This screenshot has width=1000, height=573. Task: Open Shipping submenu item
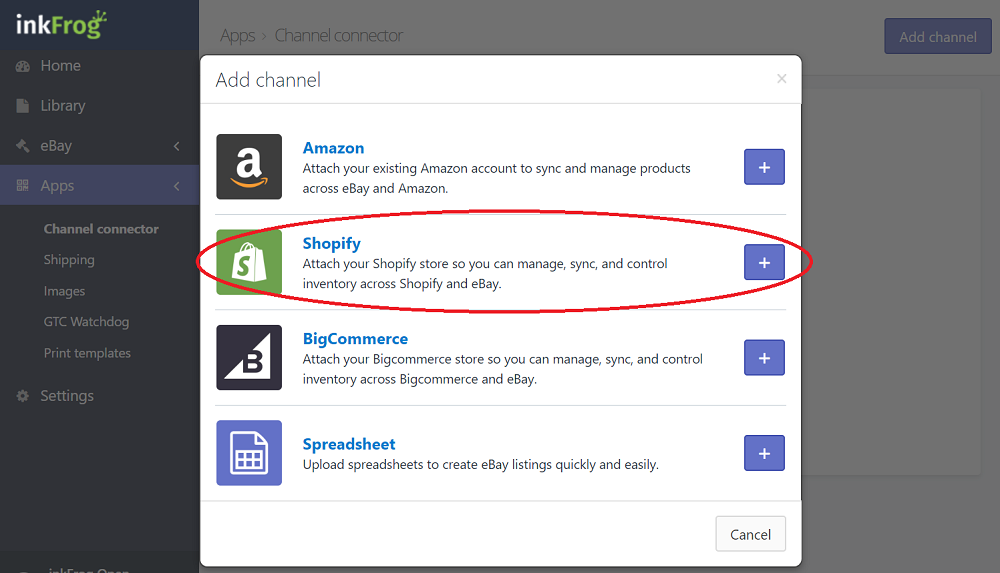click(69, 260)
